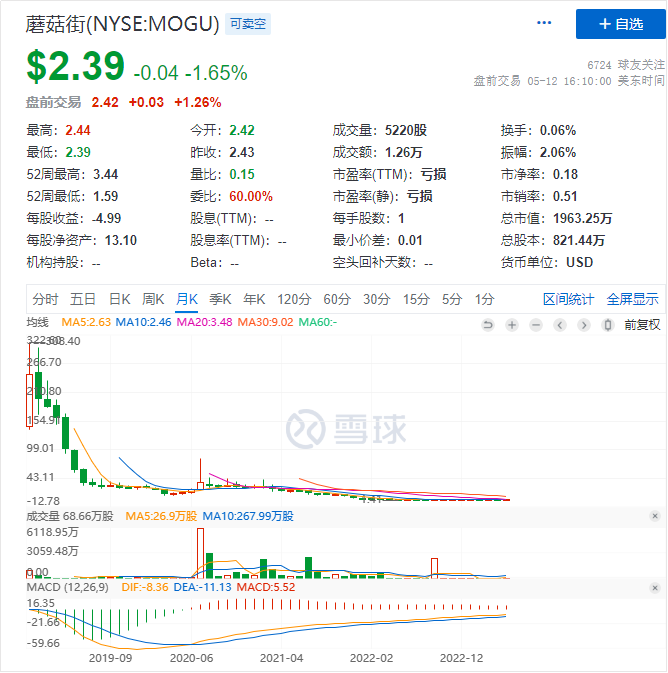The image size is (668, 673).
Task: Click the volume MA5:26.9万股 label
Action: coord(161,516)
